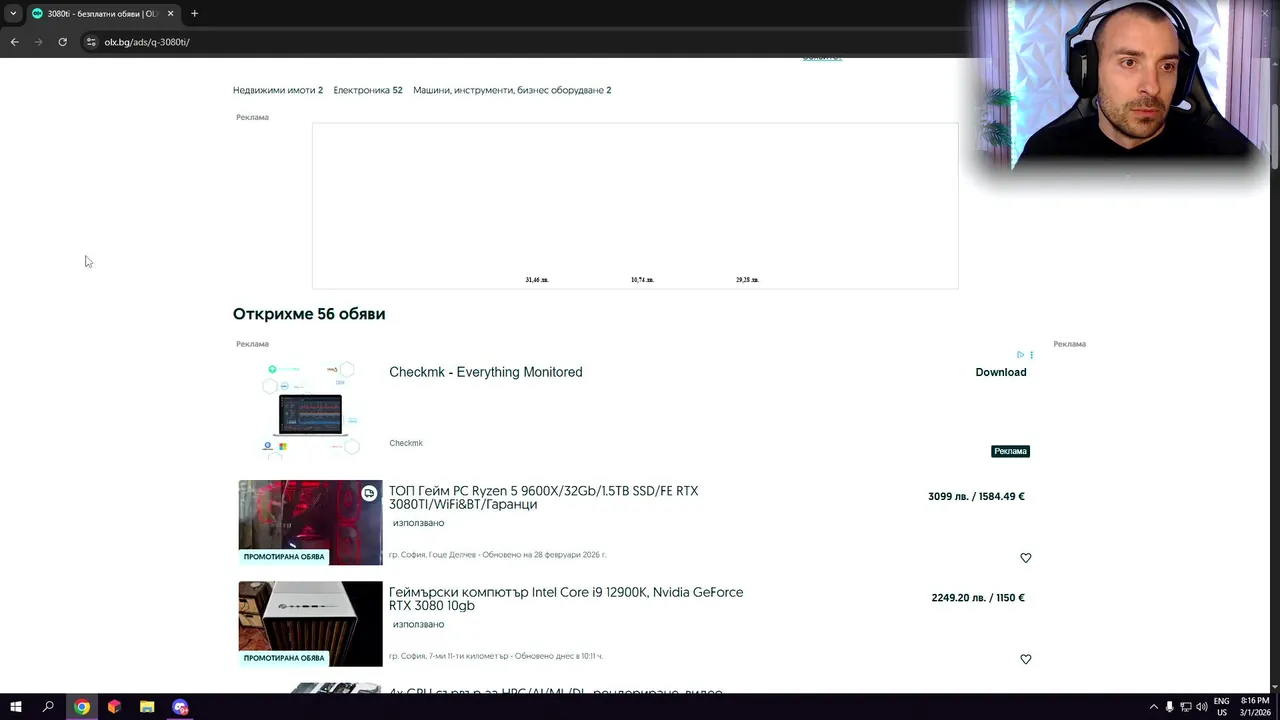This screenshot has width=1280, height=720.
Task: Open AdChoices triangle icon on Checkmk ad
Action: 1020,355
